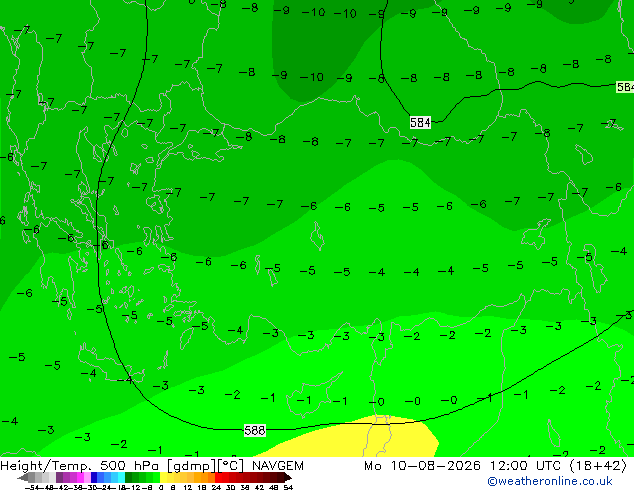Image resolution: width=634 pixels, height=490 pixels.
Task: Pick the pale pink legend swatch
Action: (x=87, y=477)
